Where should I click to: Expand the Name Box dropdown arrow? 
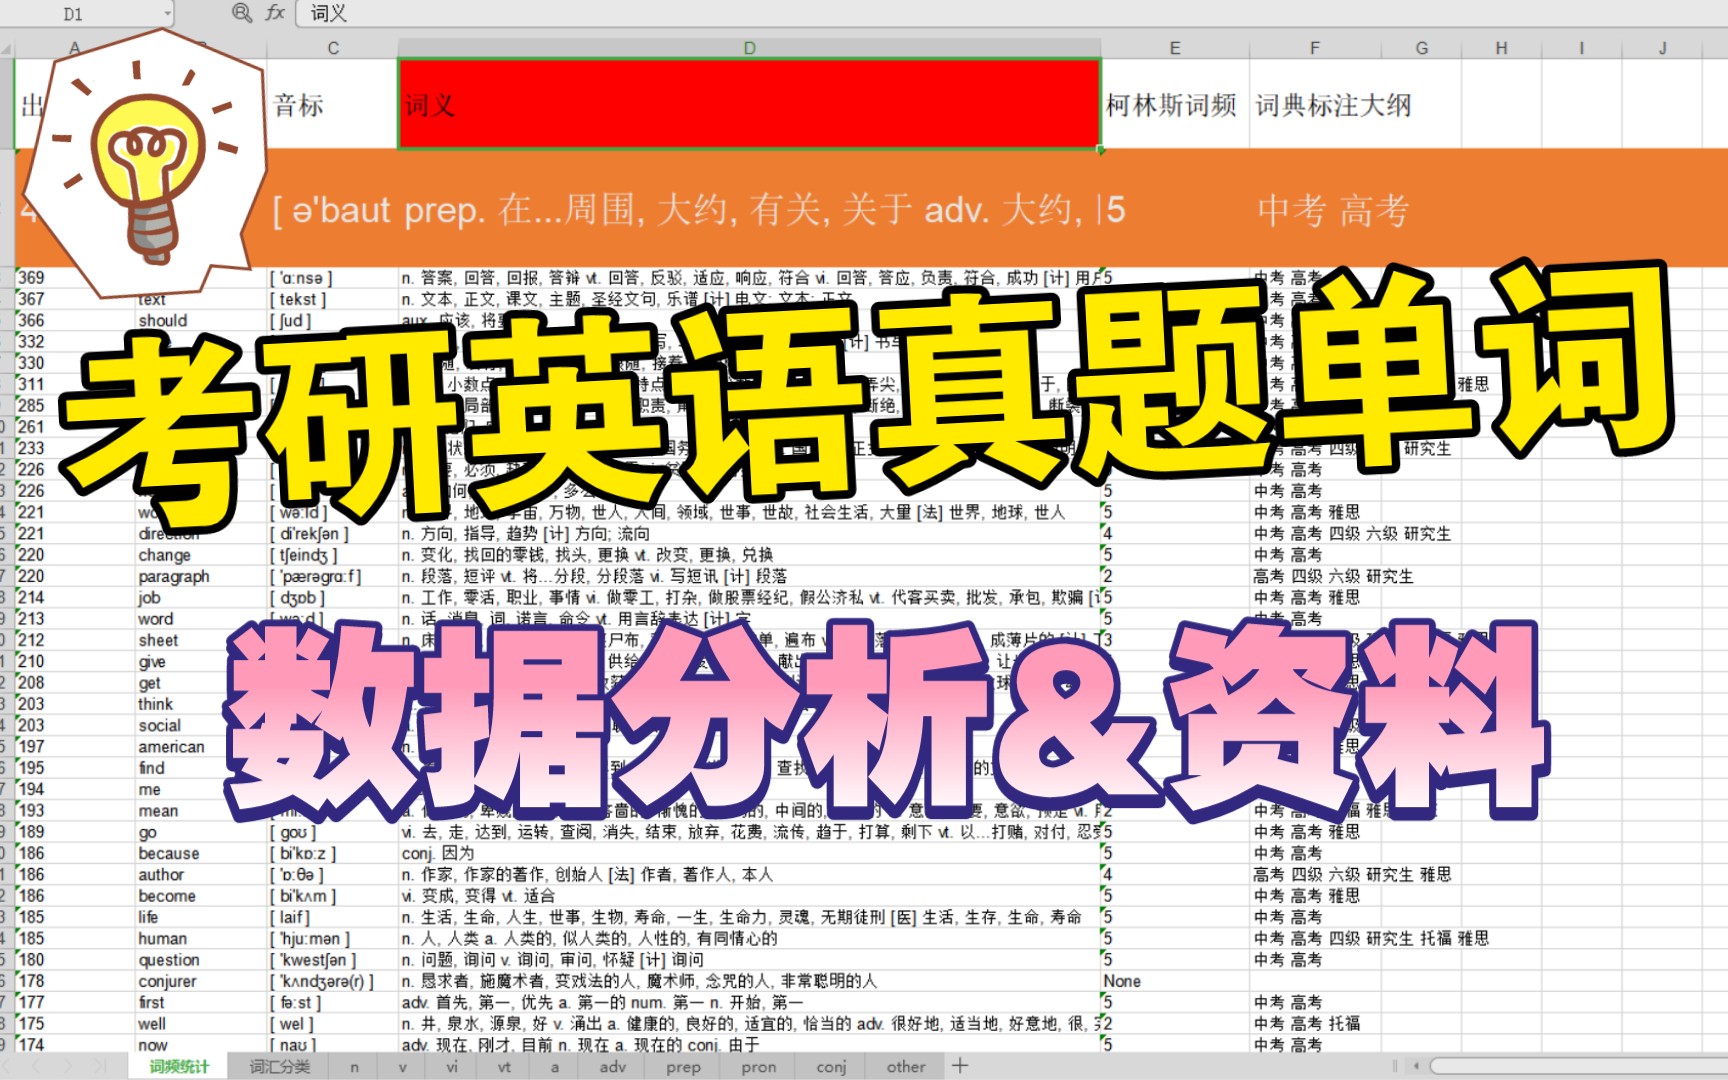click(x=167, y=14)
